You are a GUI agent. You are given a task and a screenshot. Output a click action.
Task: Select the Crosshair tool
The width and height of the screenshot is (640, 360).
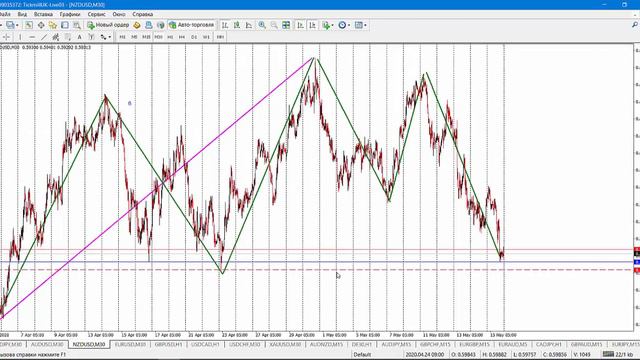tap(7, 37)
